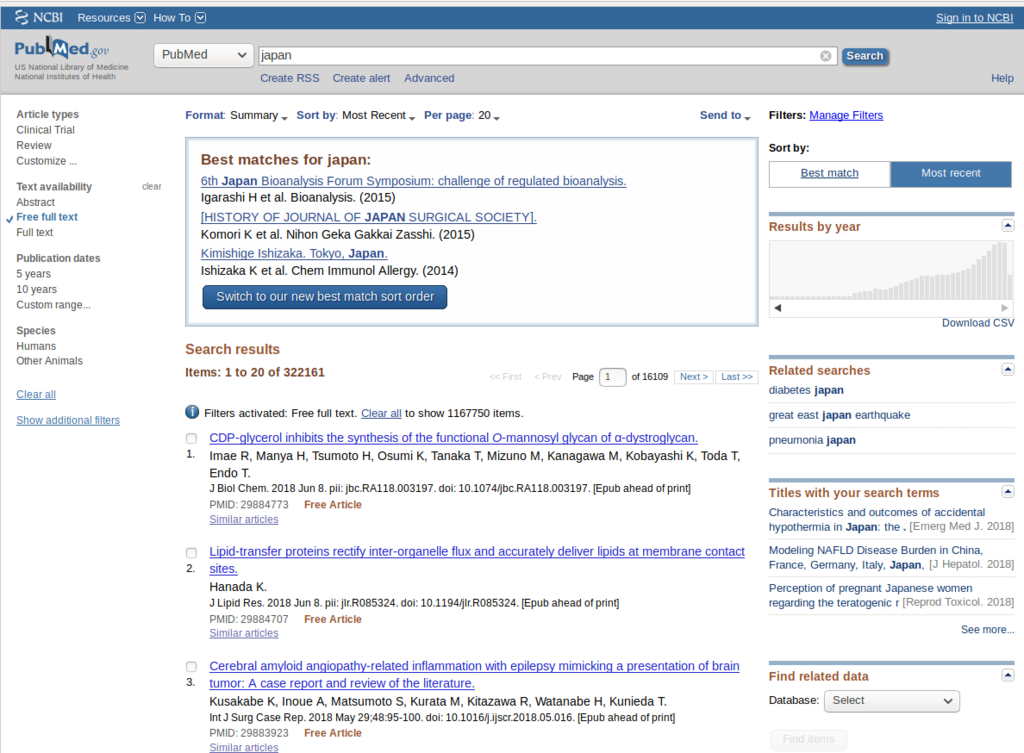Click the NCBI logo icon
Screen dimensions: 1024x753
[x=39, y=18]
